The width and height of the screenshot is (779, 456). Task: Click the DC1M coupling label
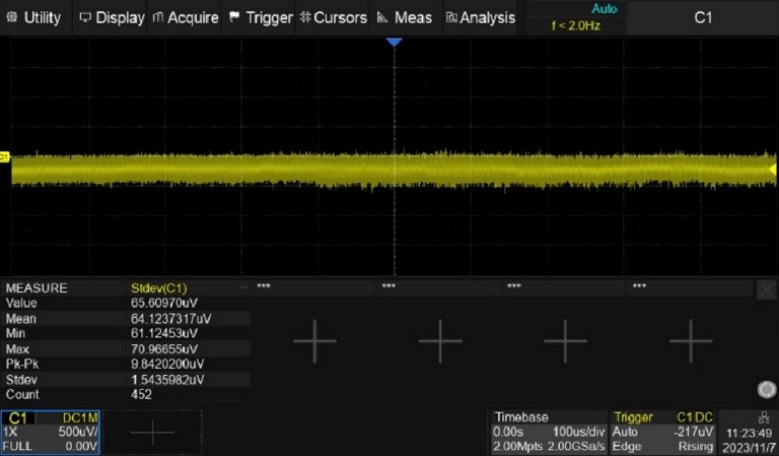(80, 418)
